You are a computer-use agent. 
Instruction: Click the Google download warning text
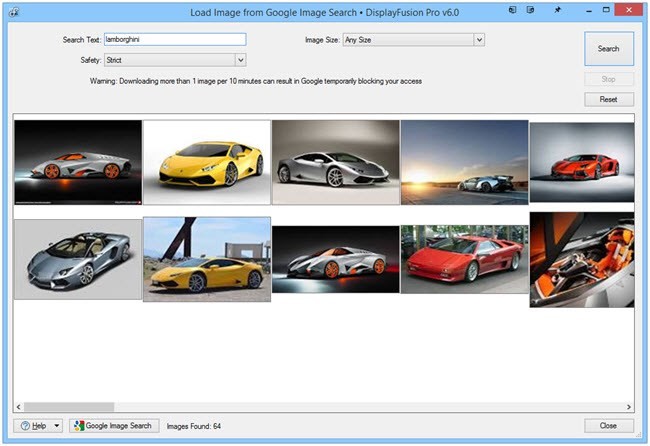256,81
